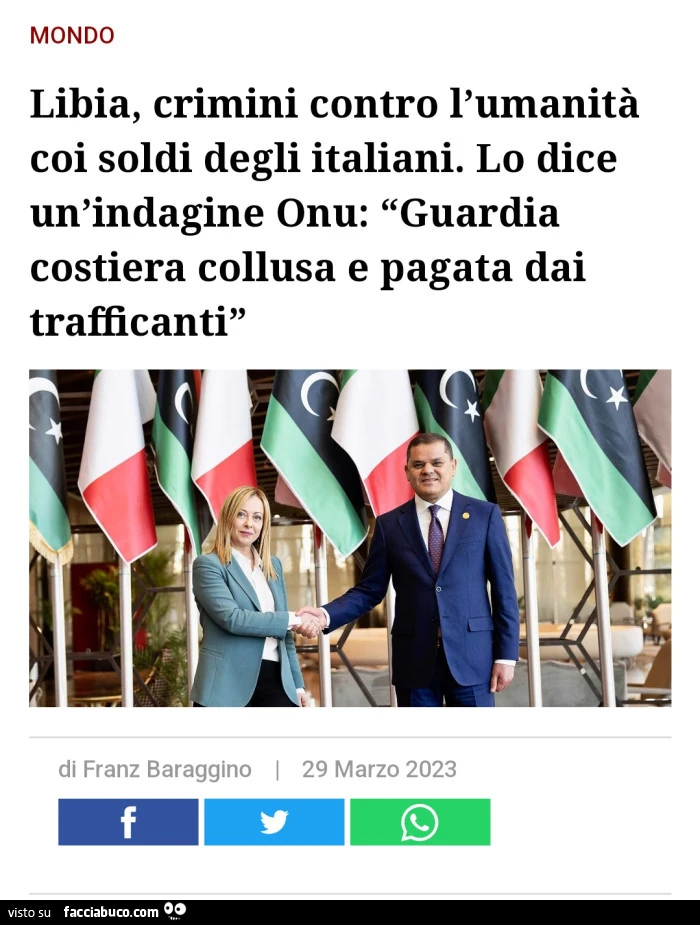700x925 pixels.
Task: Click the handshake in the photo
Action: click(310, 622)
